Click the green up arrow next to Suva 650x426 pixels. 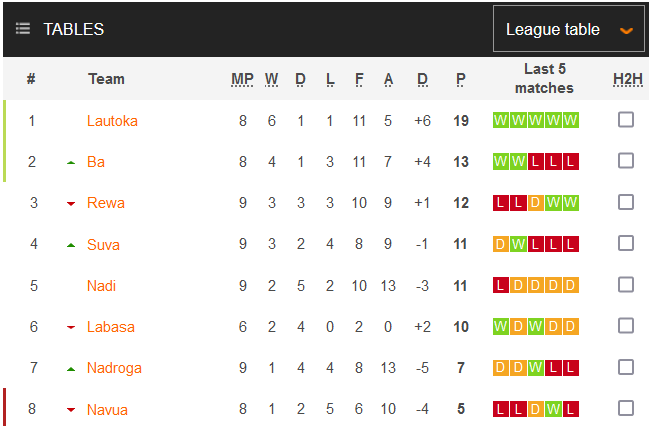click(x=71, y=245)
